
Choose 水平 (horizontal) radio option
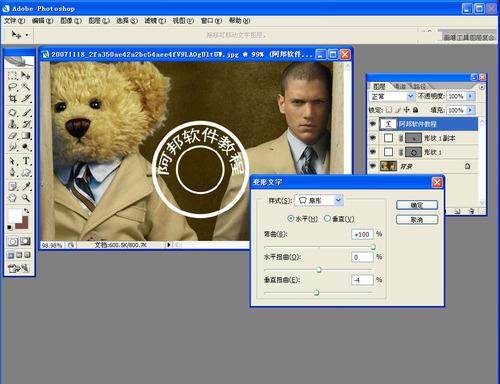point(291,219)
